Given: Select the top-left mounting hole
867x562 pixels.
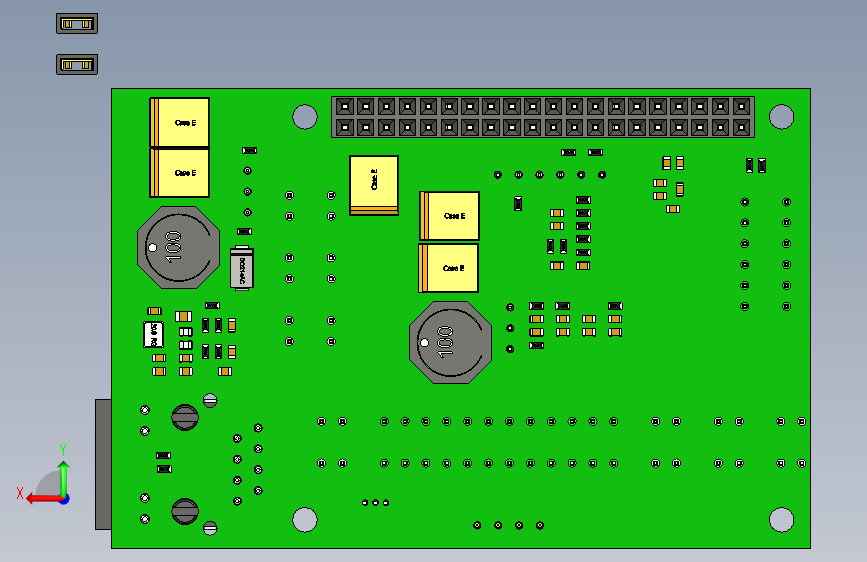Looking at the screenshot, I should coord(305,117).
